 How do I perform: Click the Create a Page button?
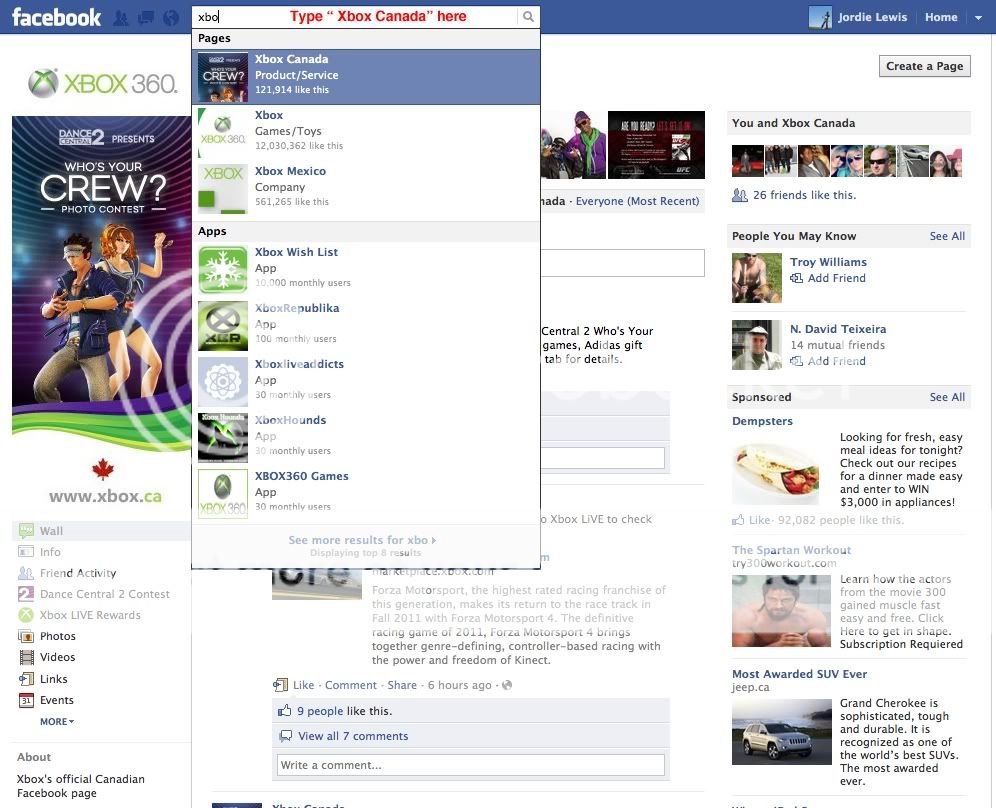[x=924, y=66]
